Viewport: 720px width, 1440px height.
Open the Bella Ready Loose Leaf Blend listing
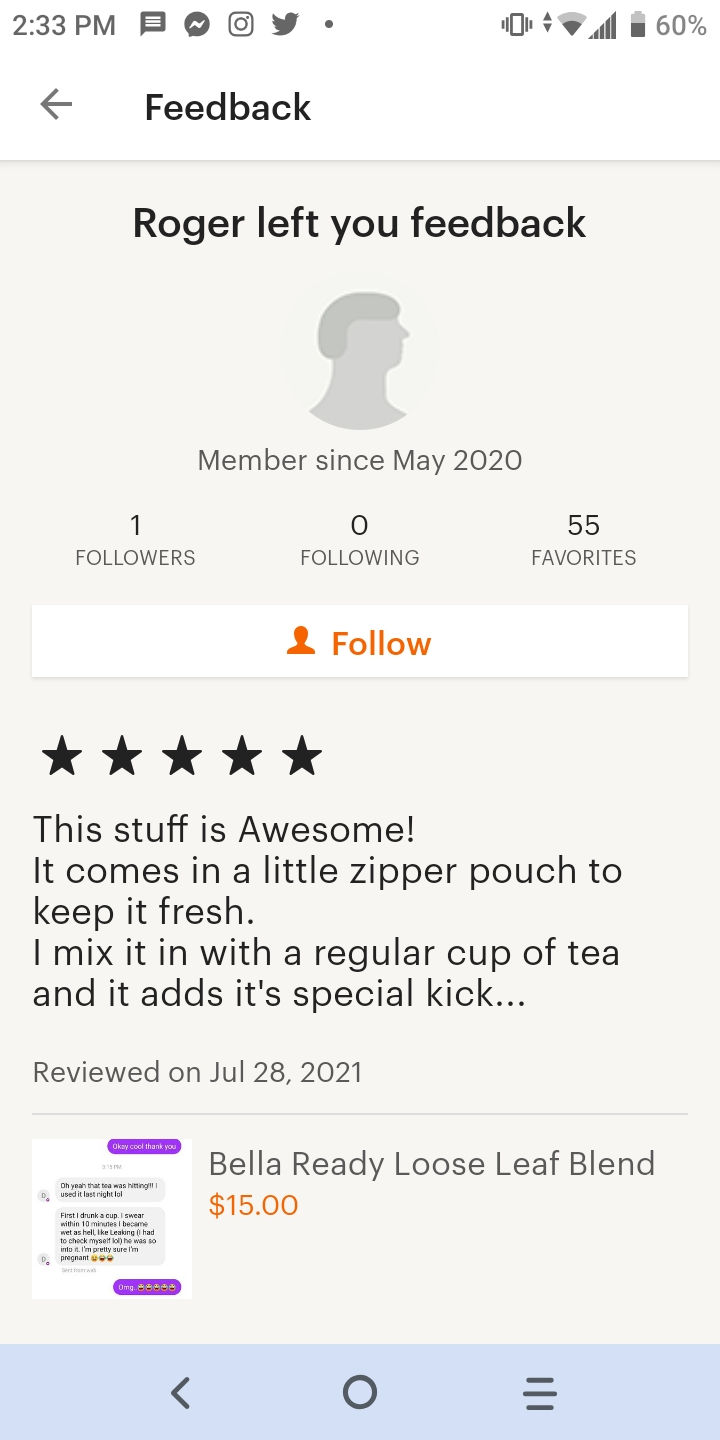coord(431,1164)
